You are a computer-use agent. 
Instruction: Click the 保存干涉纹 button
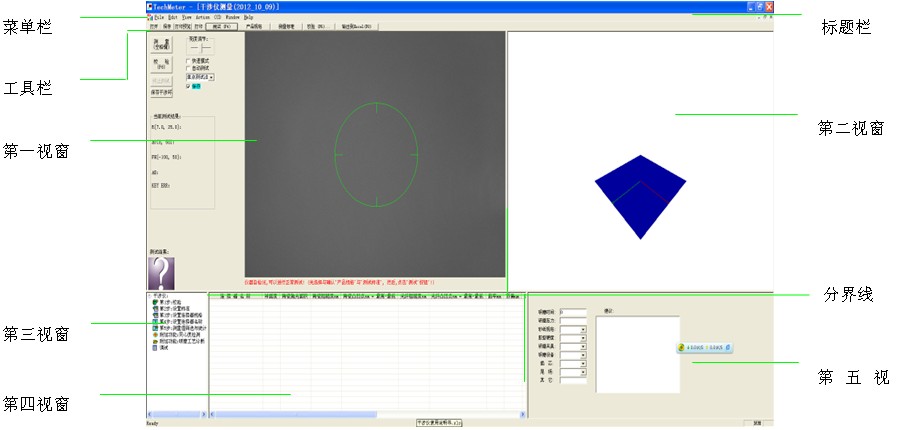pos(161,92)
